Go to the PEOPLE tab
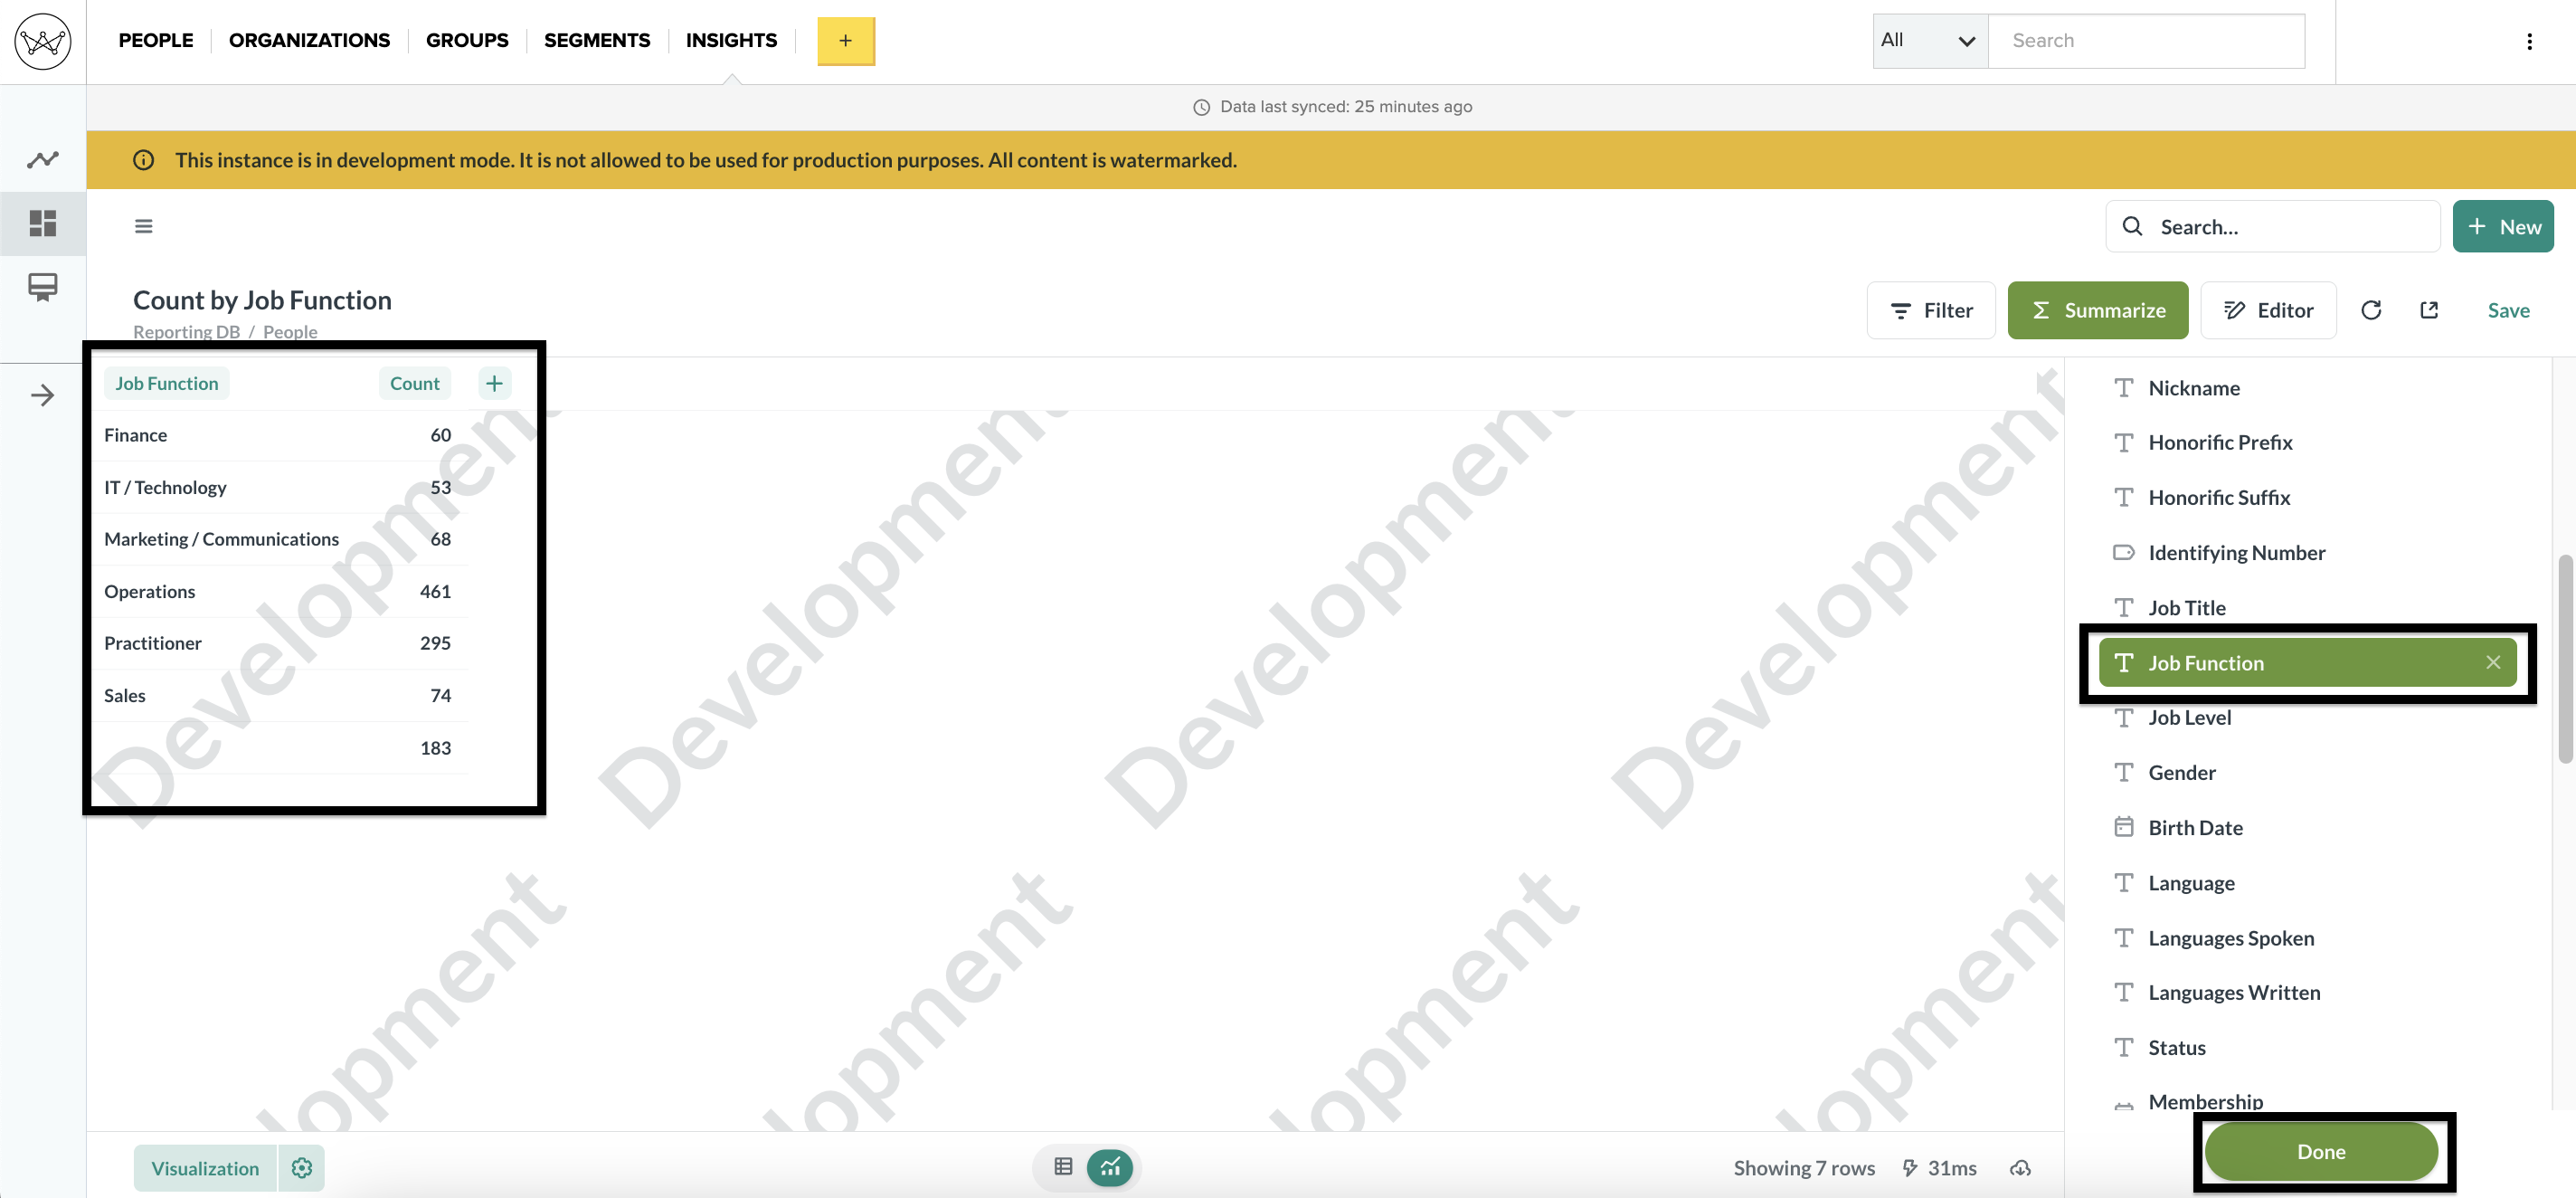Image resolution: width=2576 pixels, height=1198 pixels. click(x=156, y=40)
